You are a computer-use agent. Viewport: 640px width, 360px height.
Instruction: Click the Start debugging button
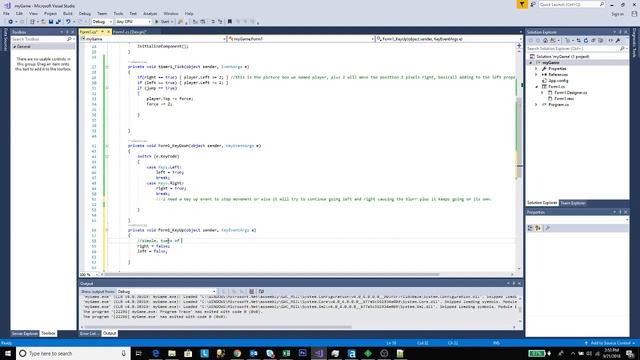tap(163, 22)
